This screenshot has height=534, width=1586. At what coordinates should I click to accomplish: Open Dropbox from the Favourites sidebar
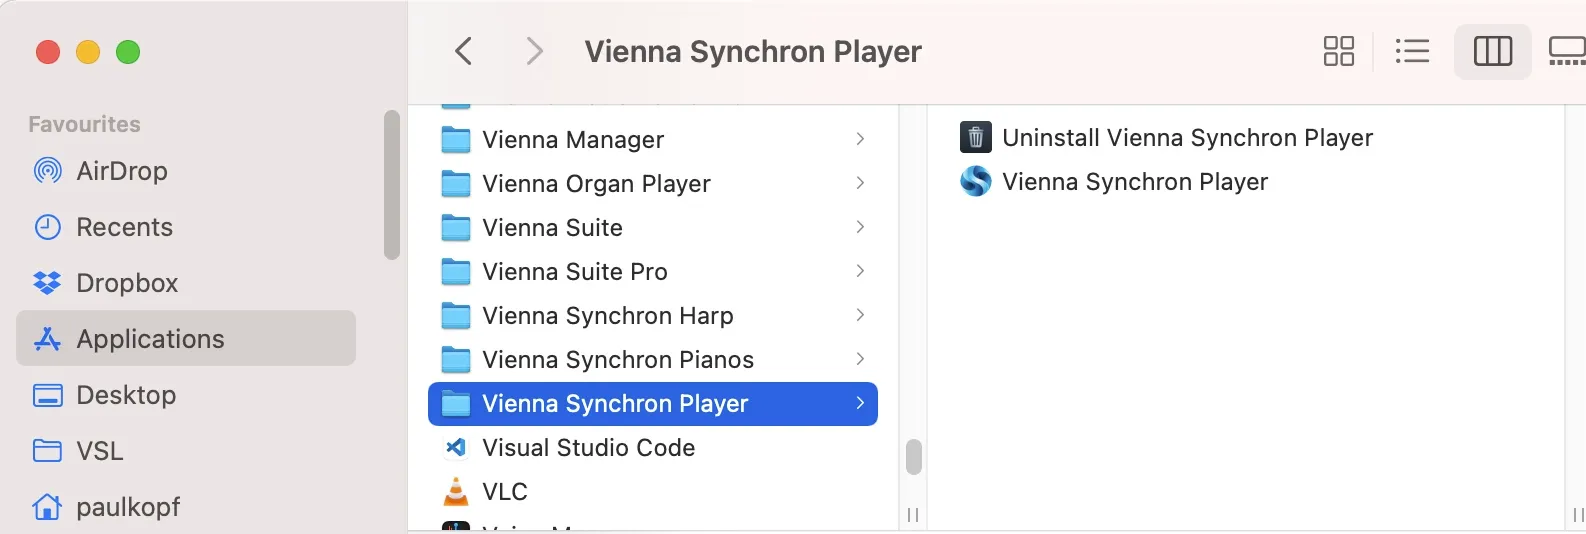pos(126,283)
